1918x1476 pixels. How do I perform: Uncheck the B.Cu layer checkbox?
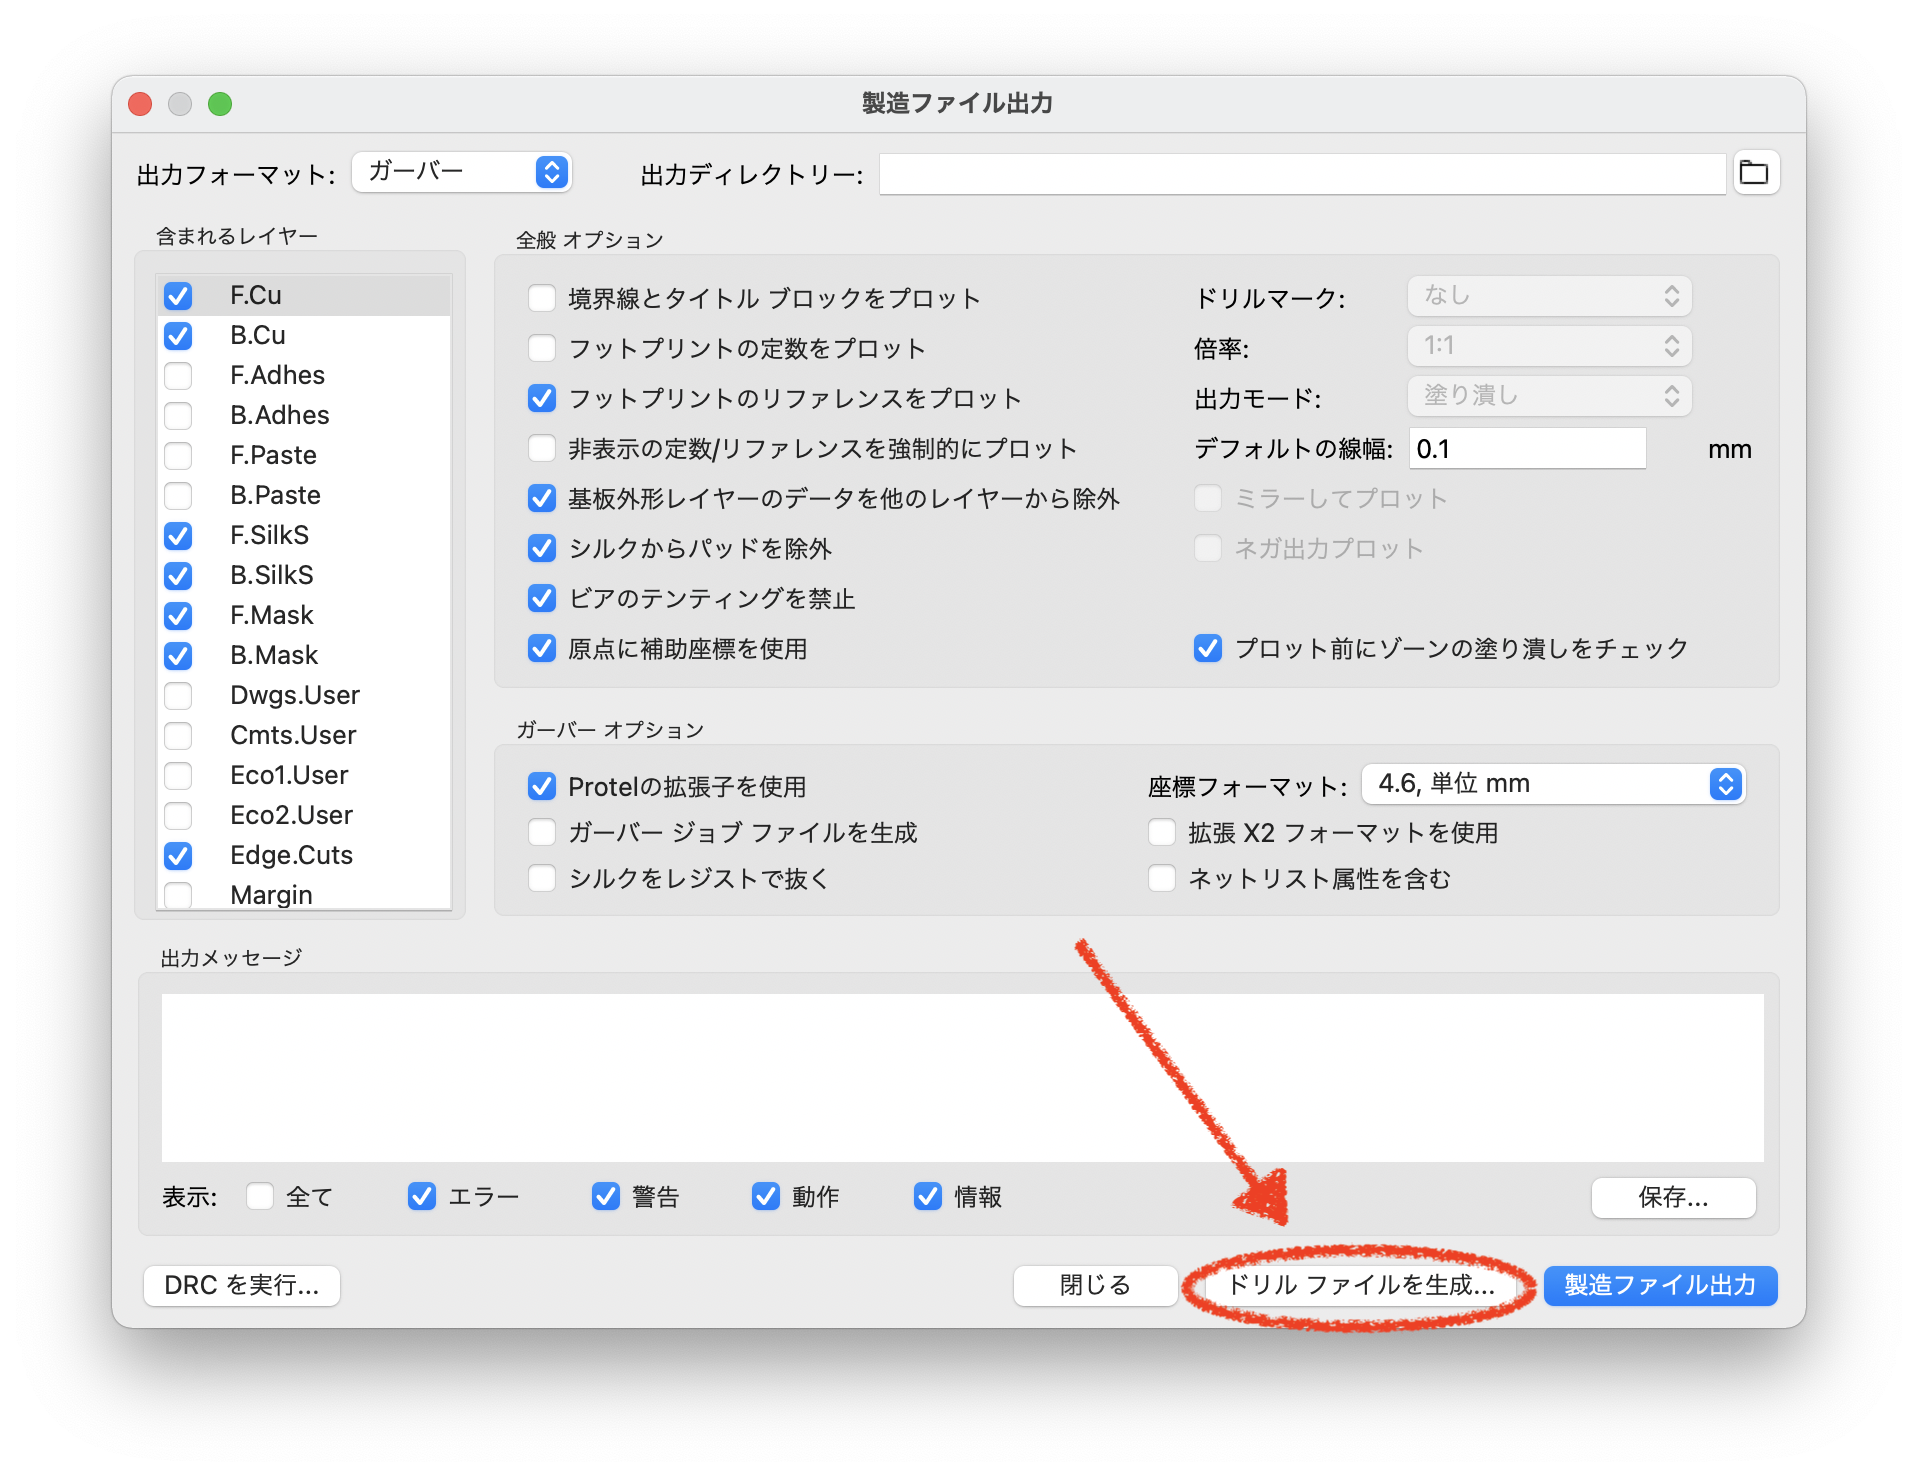tap(178, 336)
